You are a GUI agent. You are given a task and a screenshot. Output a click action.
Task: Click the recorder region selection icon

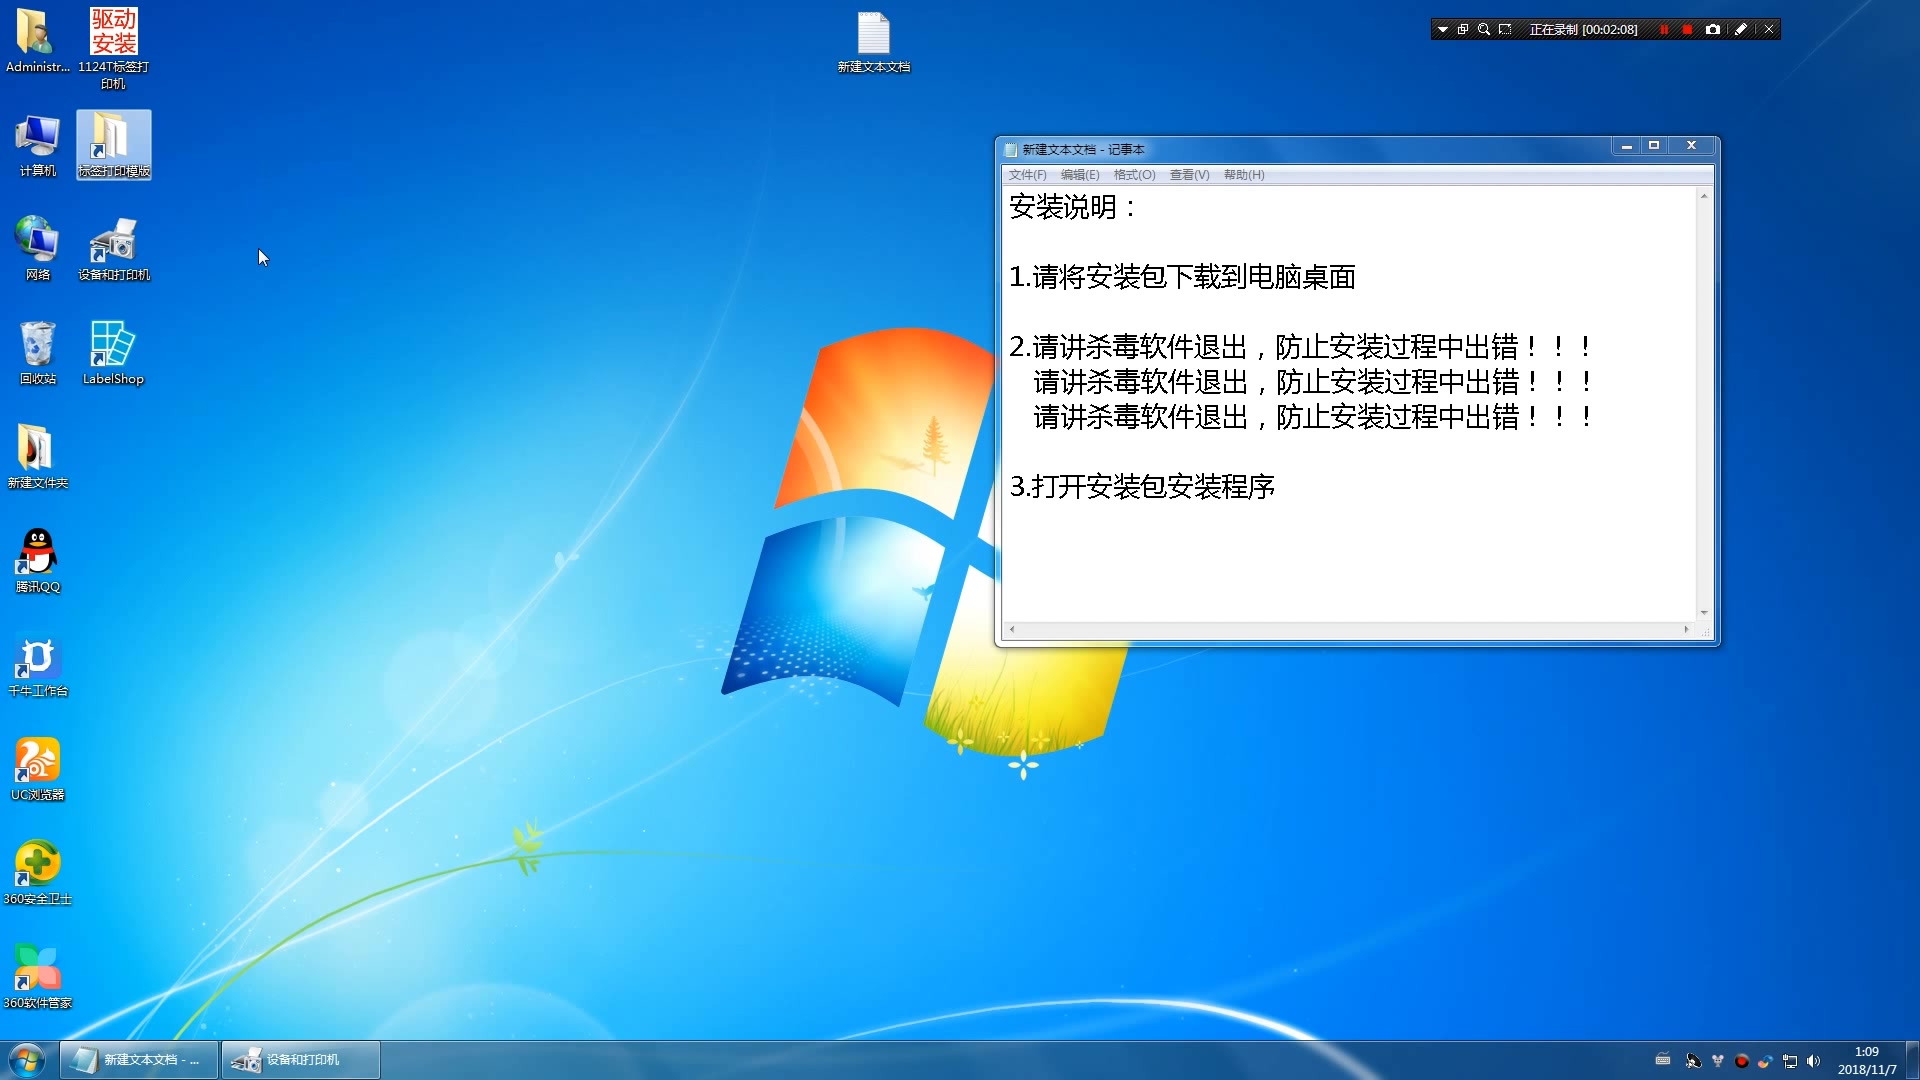click(1505, 30)
